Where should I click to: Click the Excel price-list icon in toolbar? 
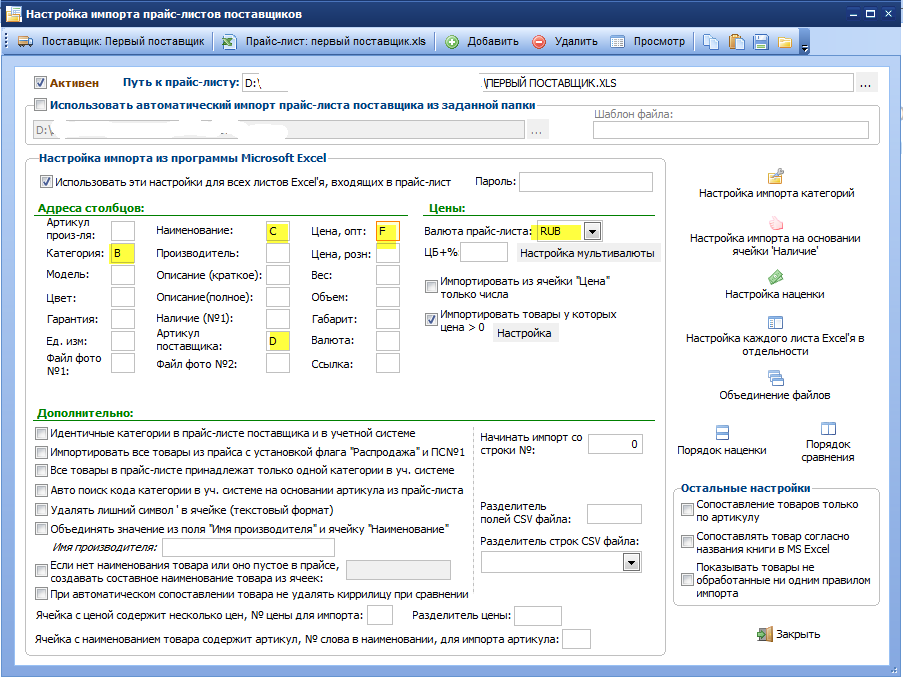229,42
